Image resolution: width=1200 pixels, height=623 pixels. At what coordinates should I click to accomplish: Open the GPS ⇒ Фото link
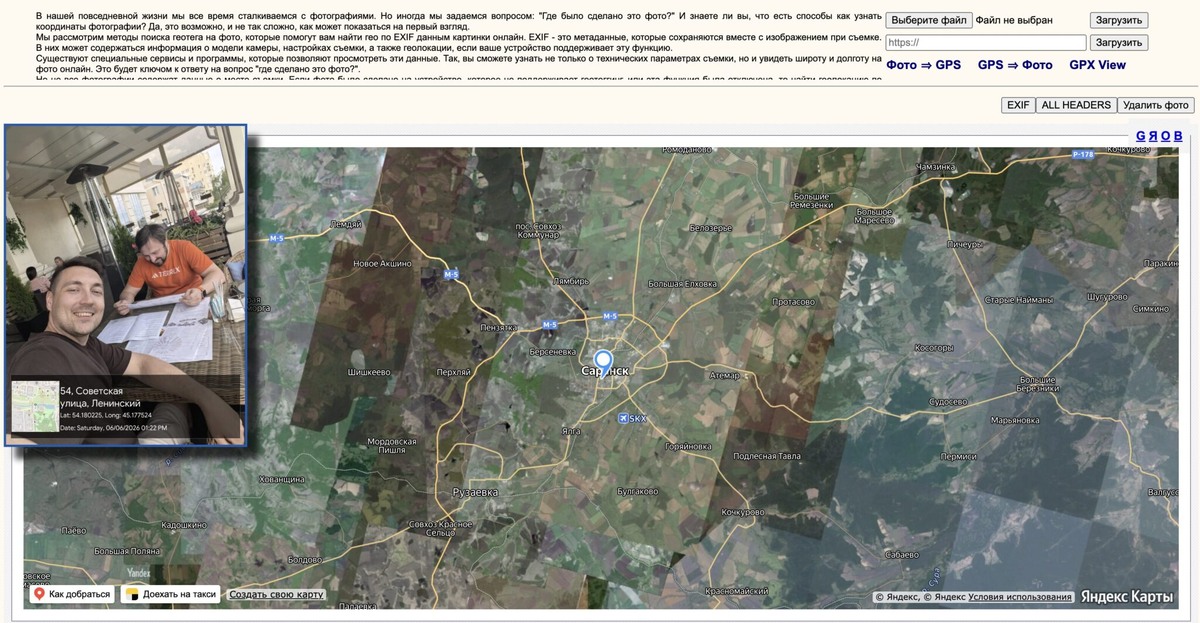click(1015, 65)
